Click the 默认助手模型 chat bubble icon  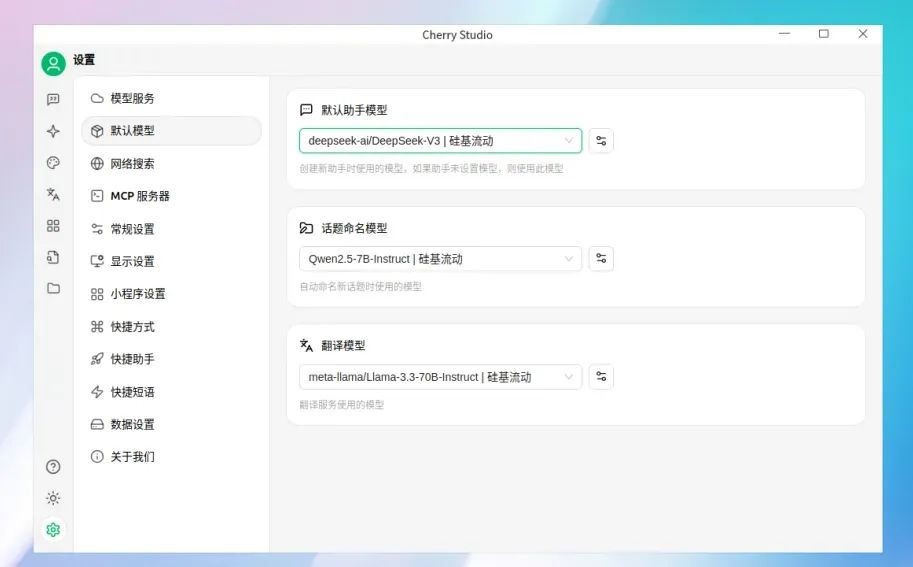tap(306, 110)
